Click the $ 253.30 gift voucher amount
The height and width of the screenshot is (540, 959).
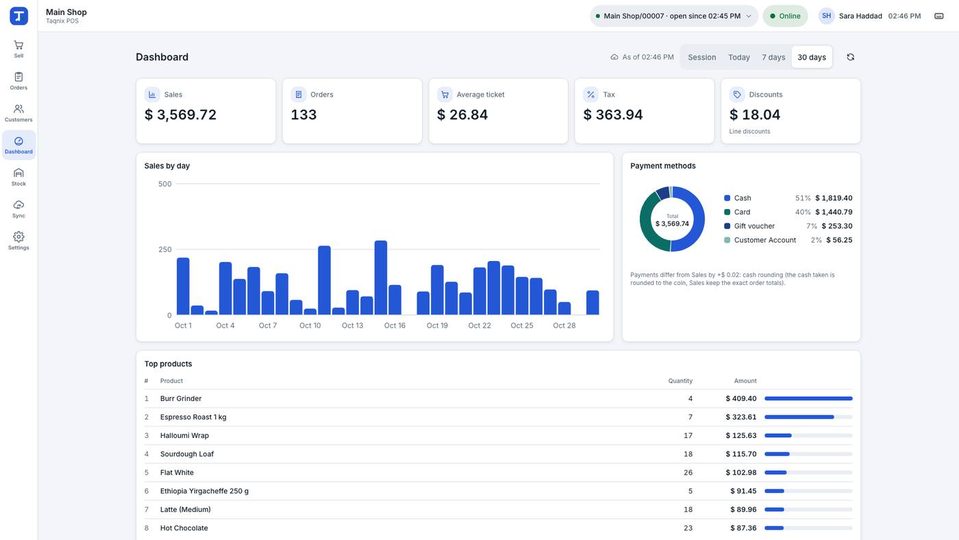click(x=837, y=226)
